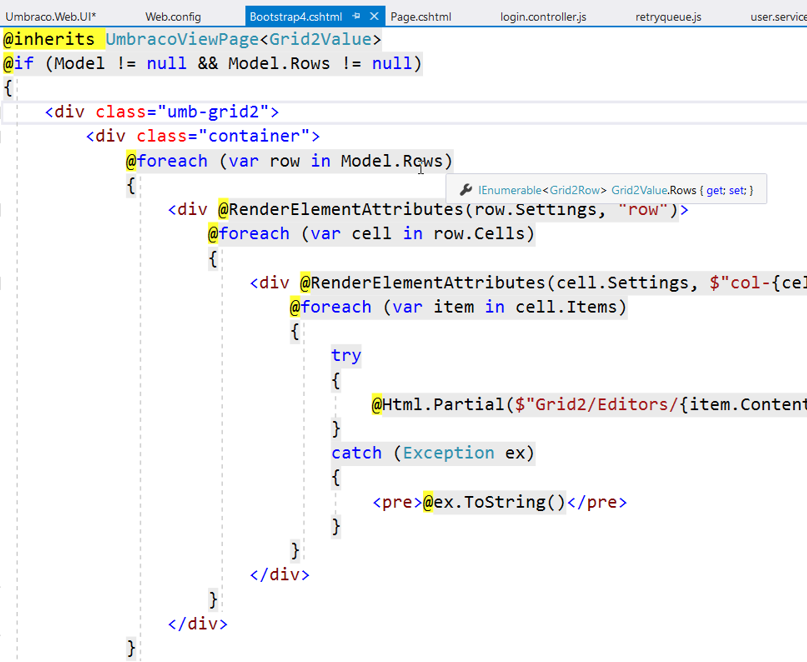The height and width of the screenshot is (662, 807).
Task: Click Model.Rows in the foreach statement
Action: pyautogui.click(x=392, y=161)
